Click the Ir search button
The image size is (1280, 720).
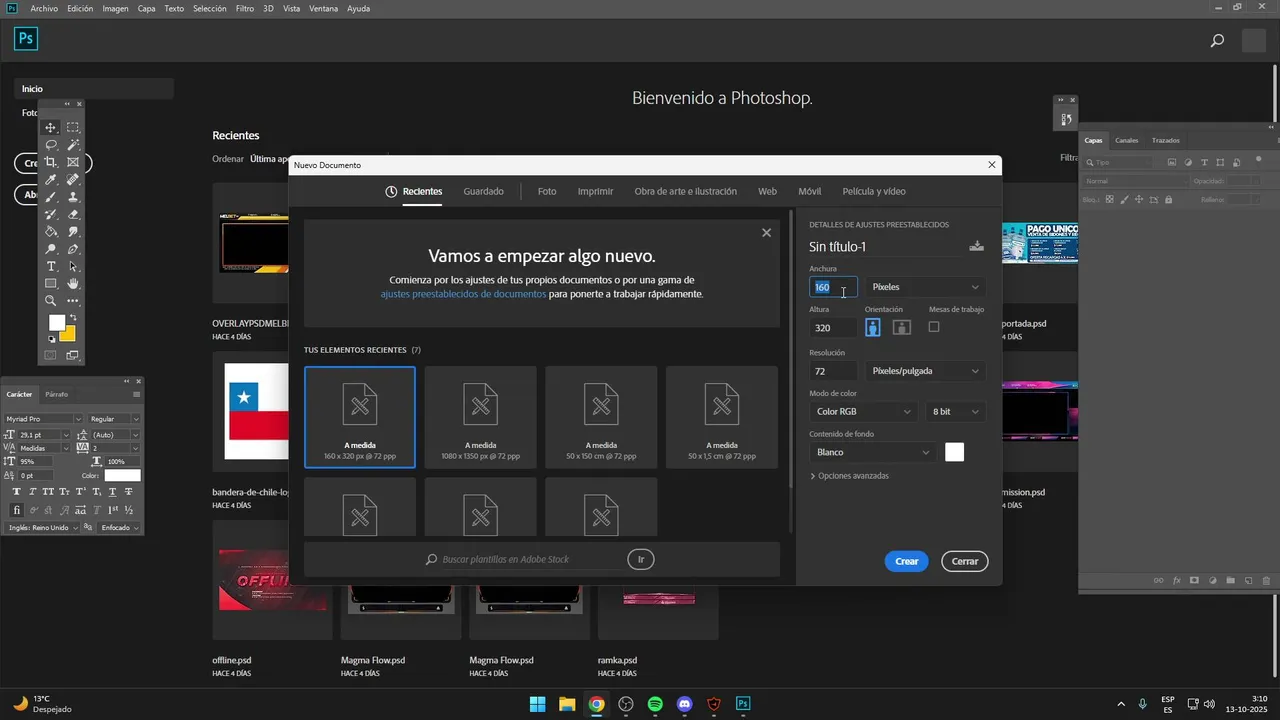[641, 559]
